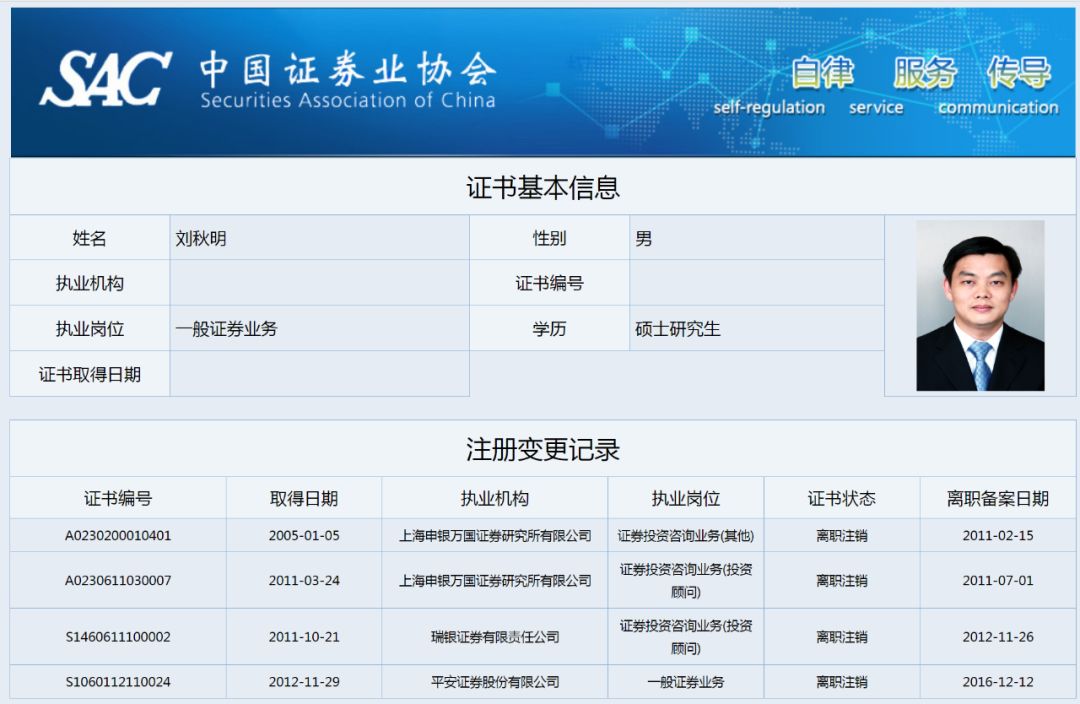Image resolution: width=1080 pixels, height=704 pixels.
Task: Click the 硕士研究生 education value
Action: (x=677, y=329)
